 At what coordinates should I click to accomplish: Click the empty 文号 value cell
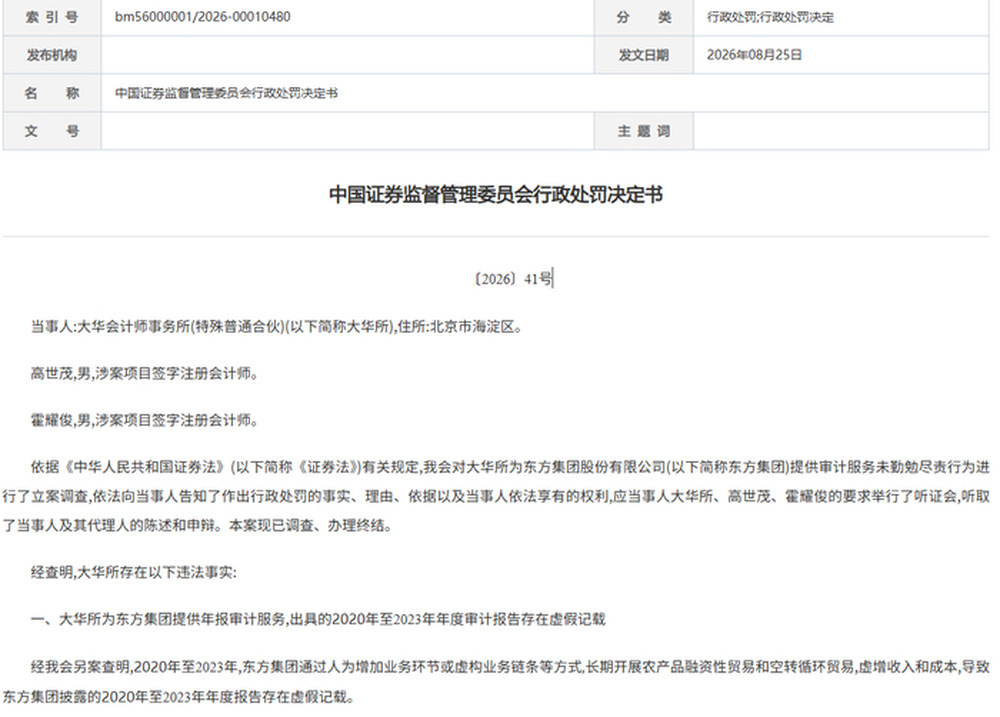pyautogui.click(x=348, y=131)
